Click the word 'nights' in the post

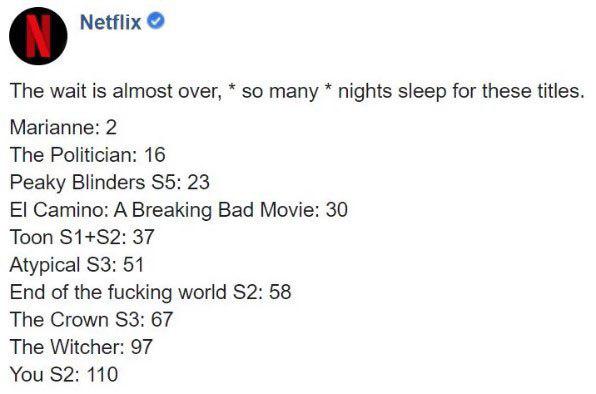(365, 92)
